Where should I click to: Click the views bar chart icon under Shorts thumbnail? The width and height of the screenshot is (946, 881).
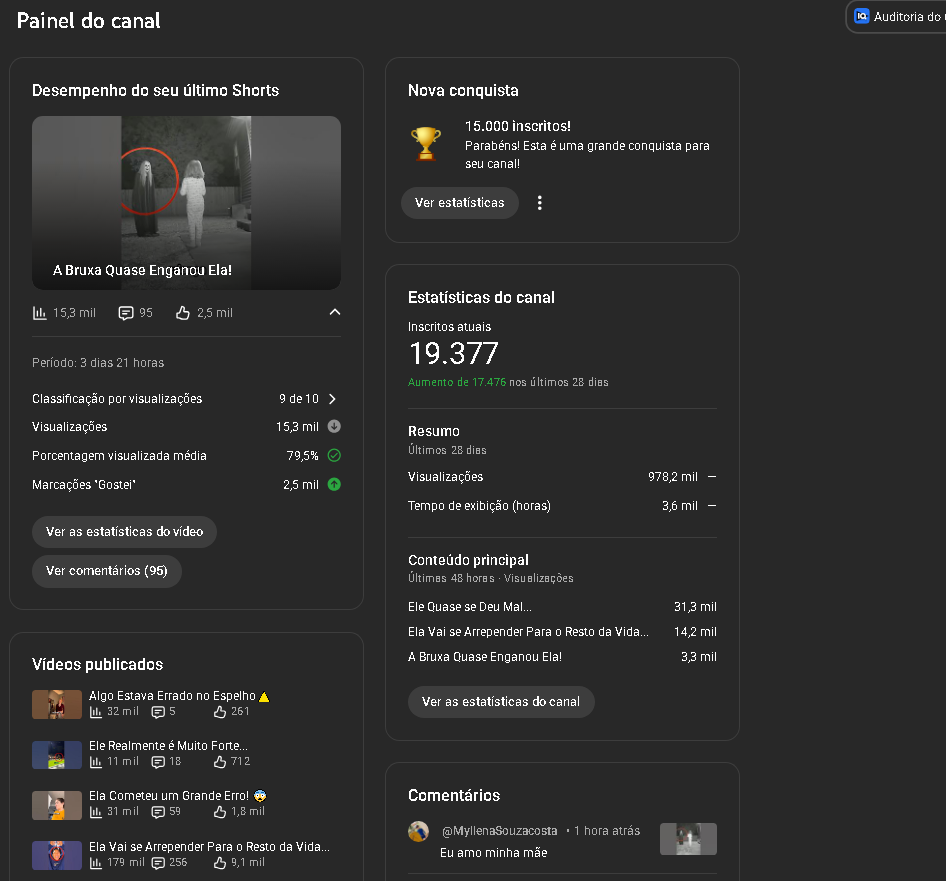40,313
